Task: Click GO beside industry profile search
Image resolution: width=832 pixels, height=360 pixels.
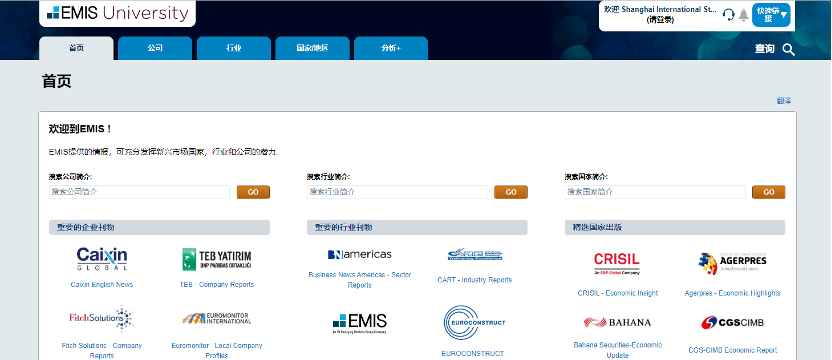Action: coord(511,192)
